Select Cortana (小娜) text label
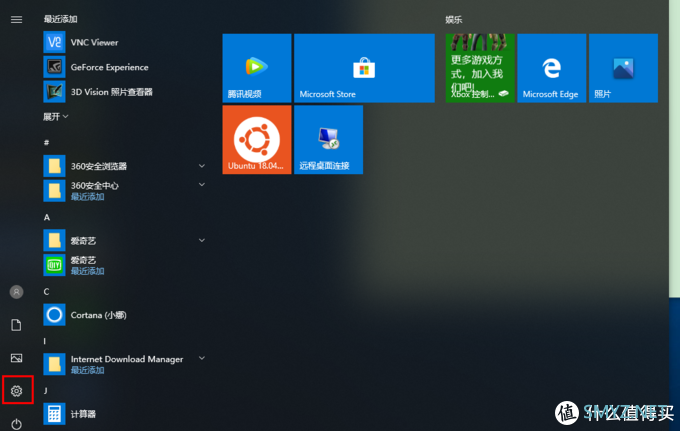 tap(98, 315)
